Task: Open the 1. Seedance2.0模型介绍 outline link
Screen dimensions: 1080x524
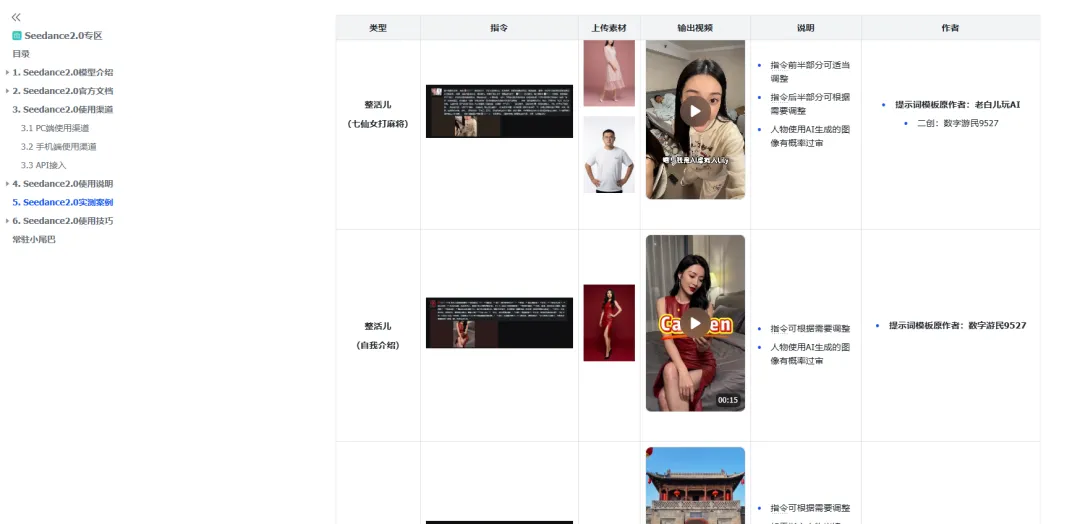Action: (63, 72)
